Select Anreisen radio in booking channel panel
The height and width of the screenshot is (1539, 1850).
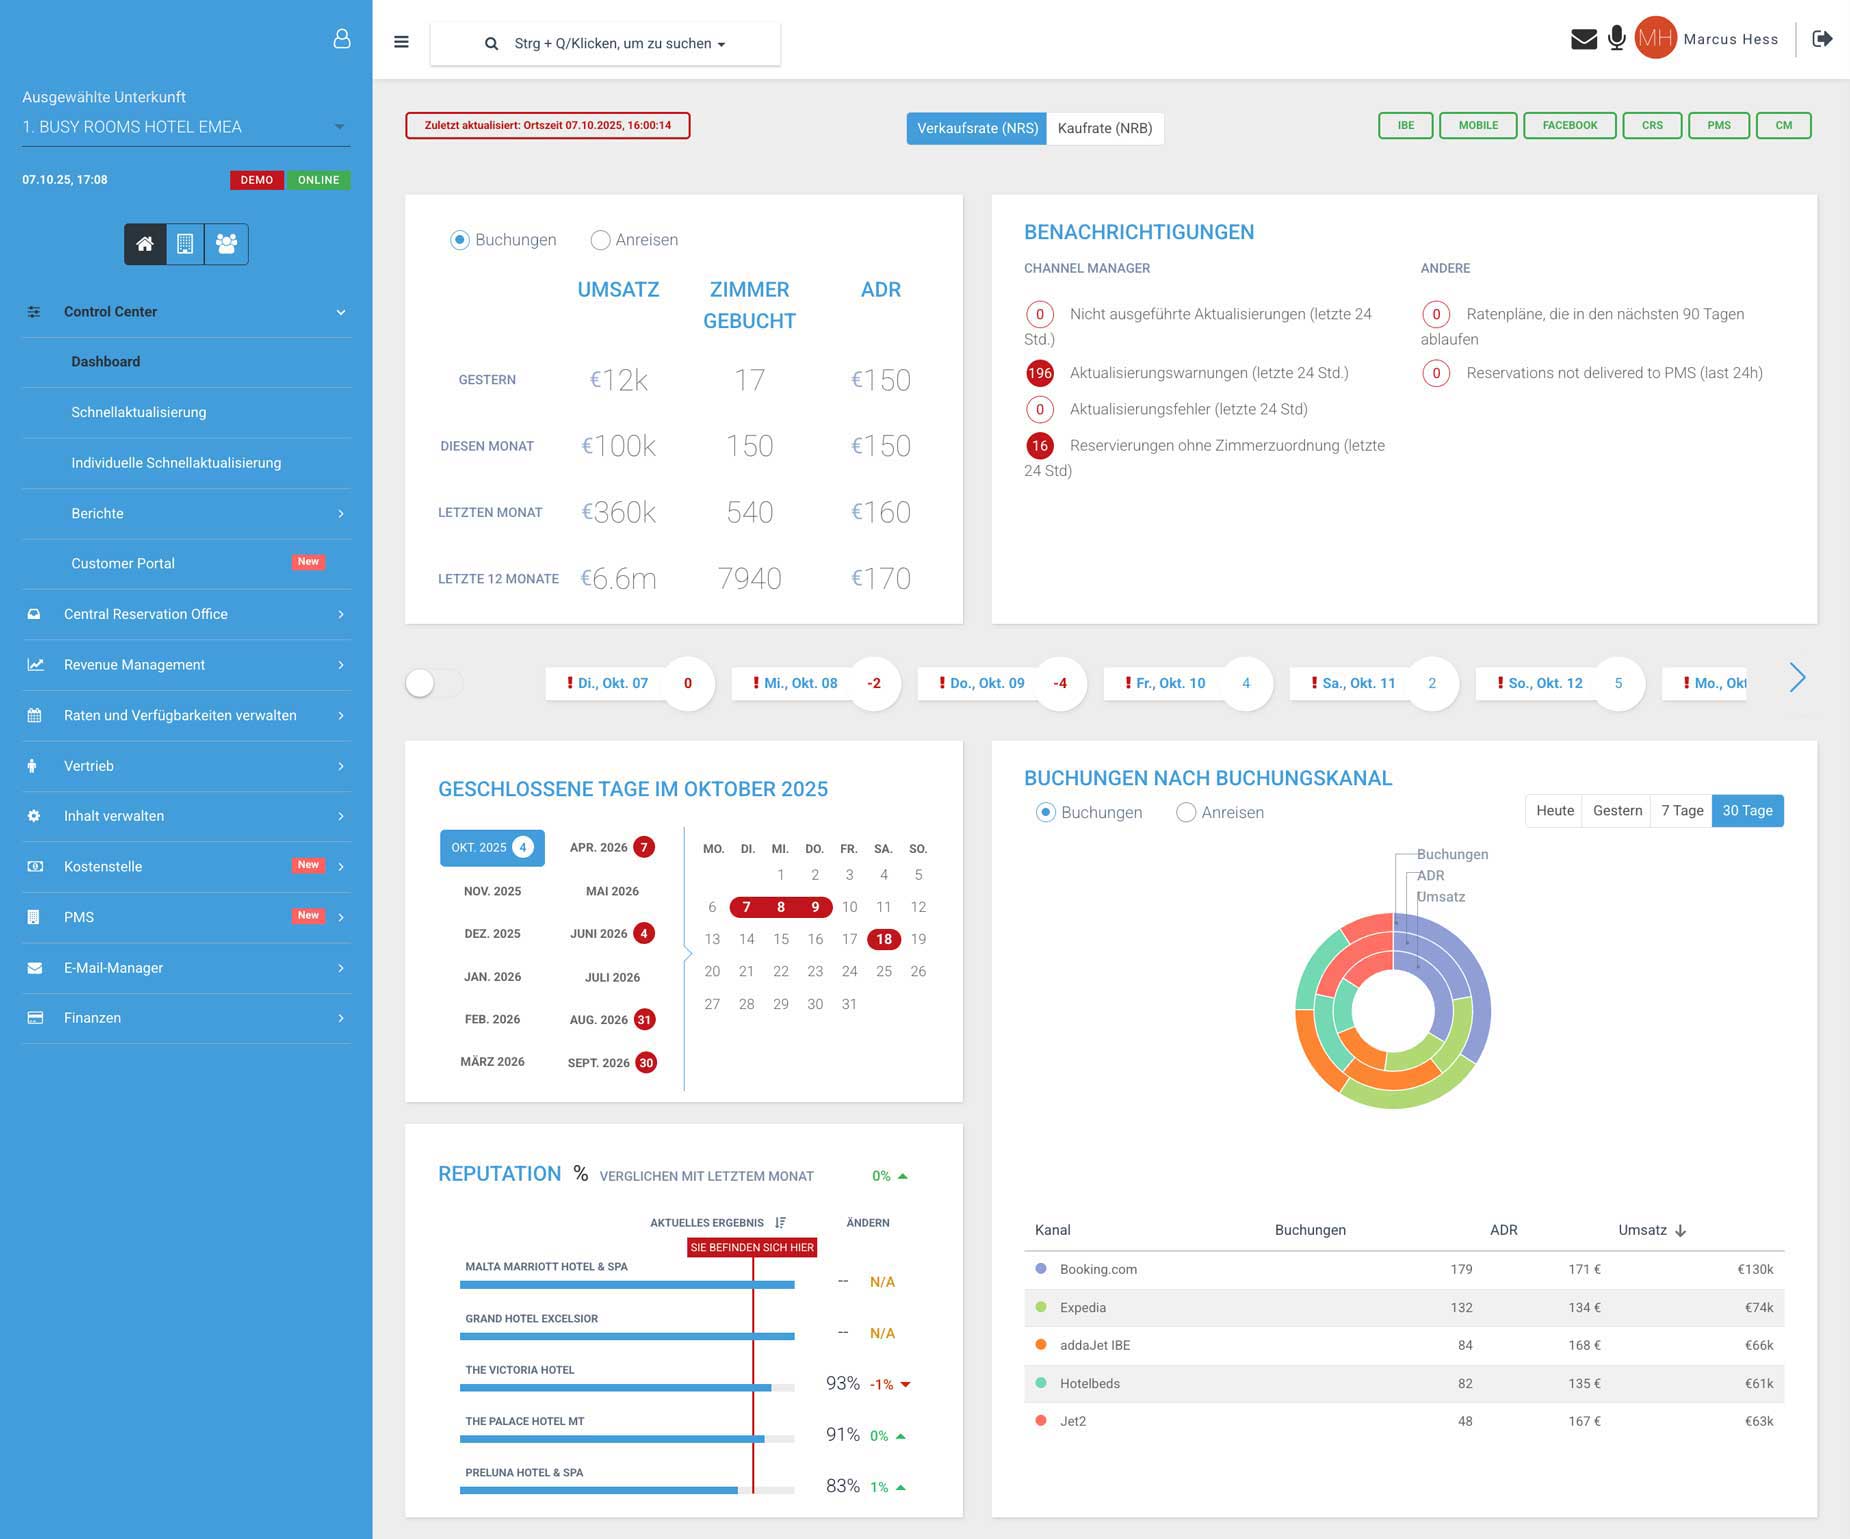(x=1186, y=813)
